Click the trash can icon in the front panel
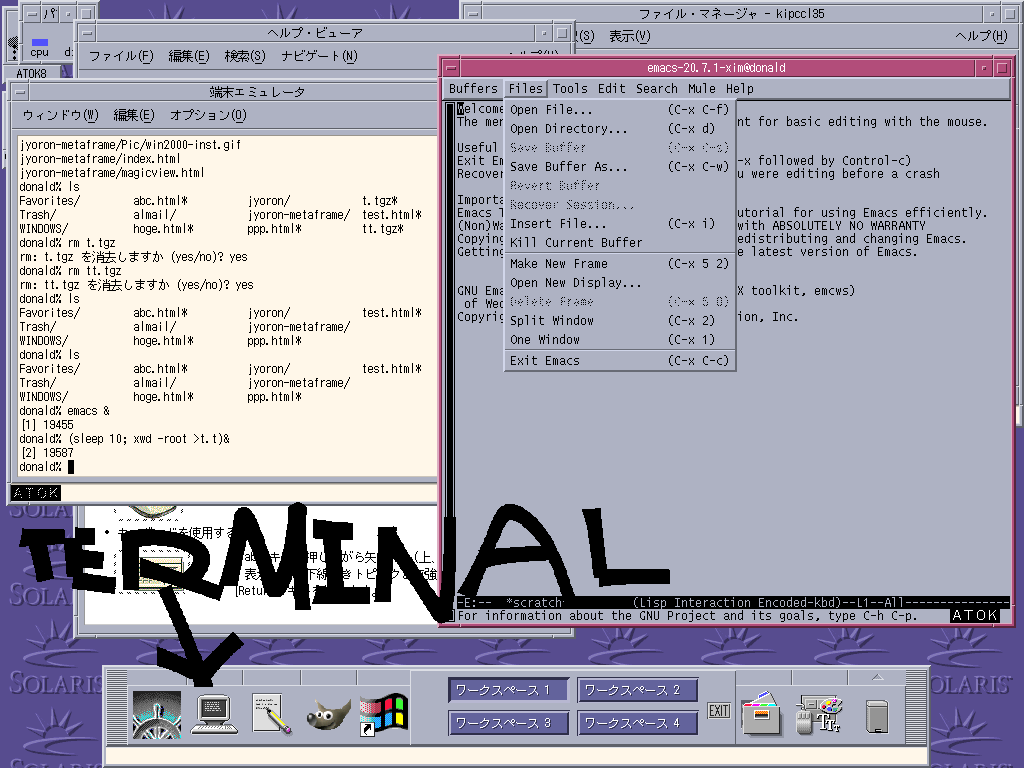The image size is (1024, 768). (x=876, y=716)
